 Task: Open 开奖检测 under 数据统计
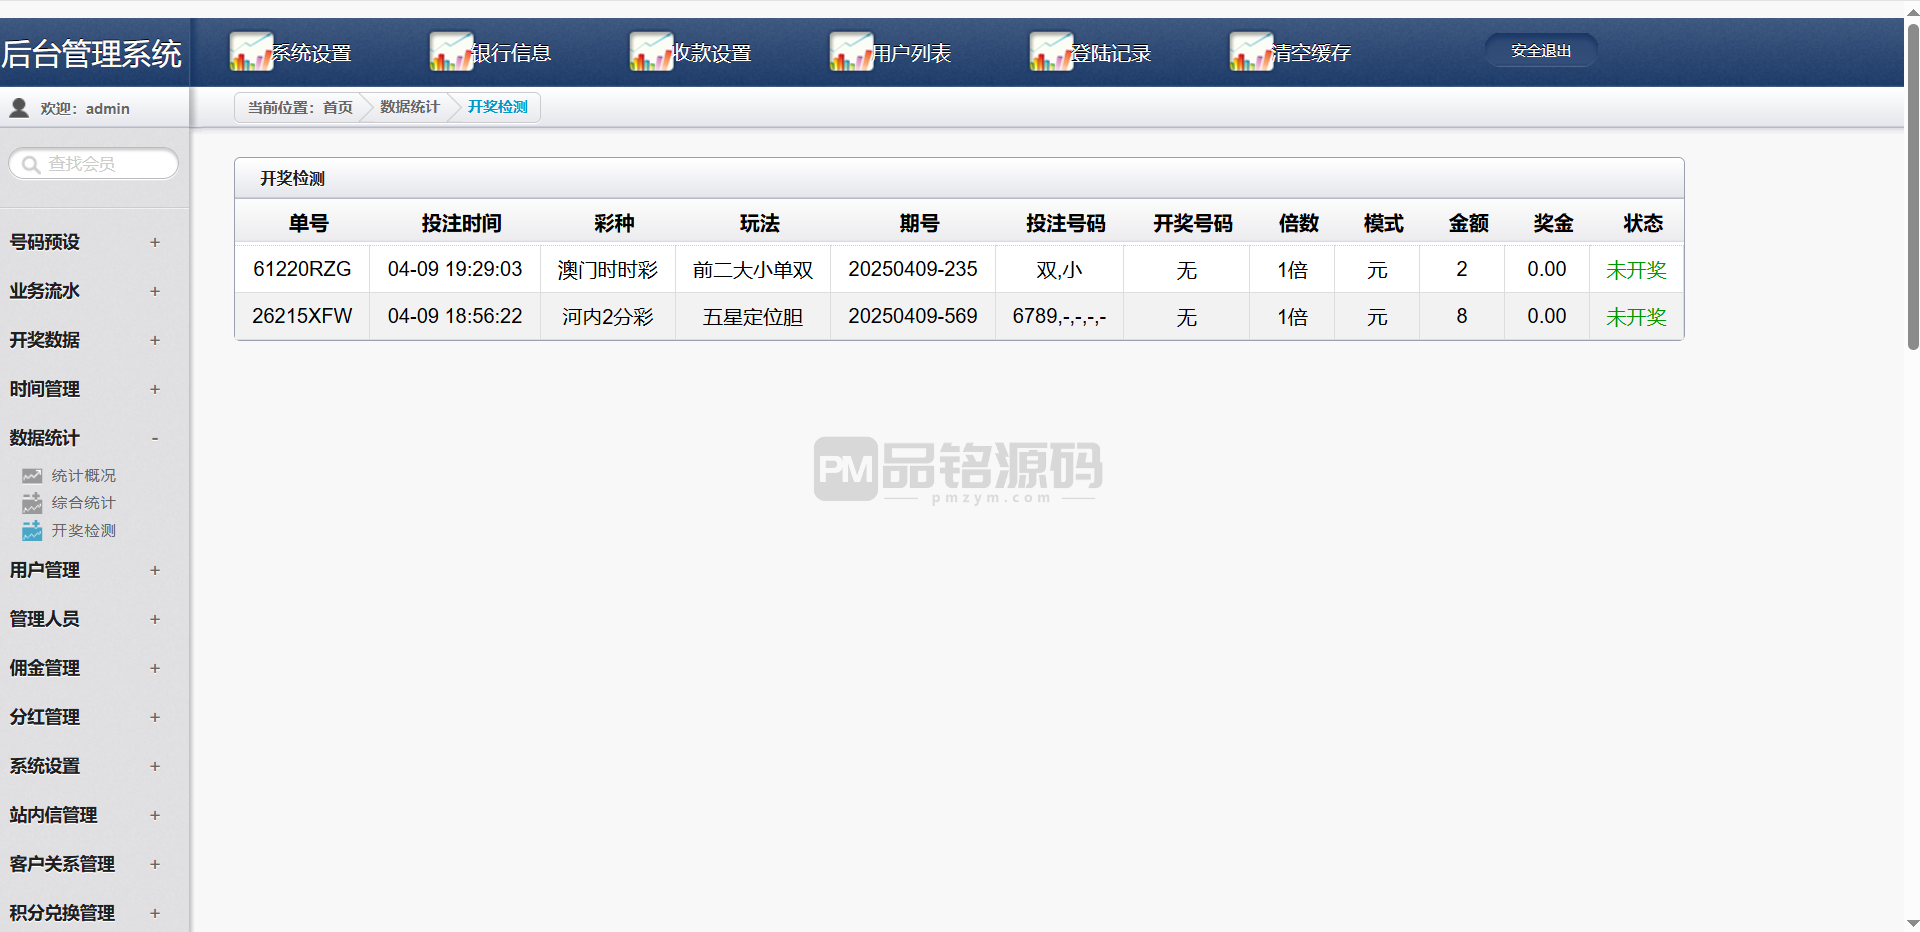click(x=84, y=531)
